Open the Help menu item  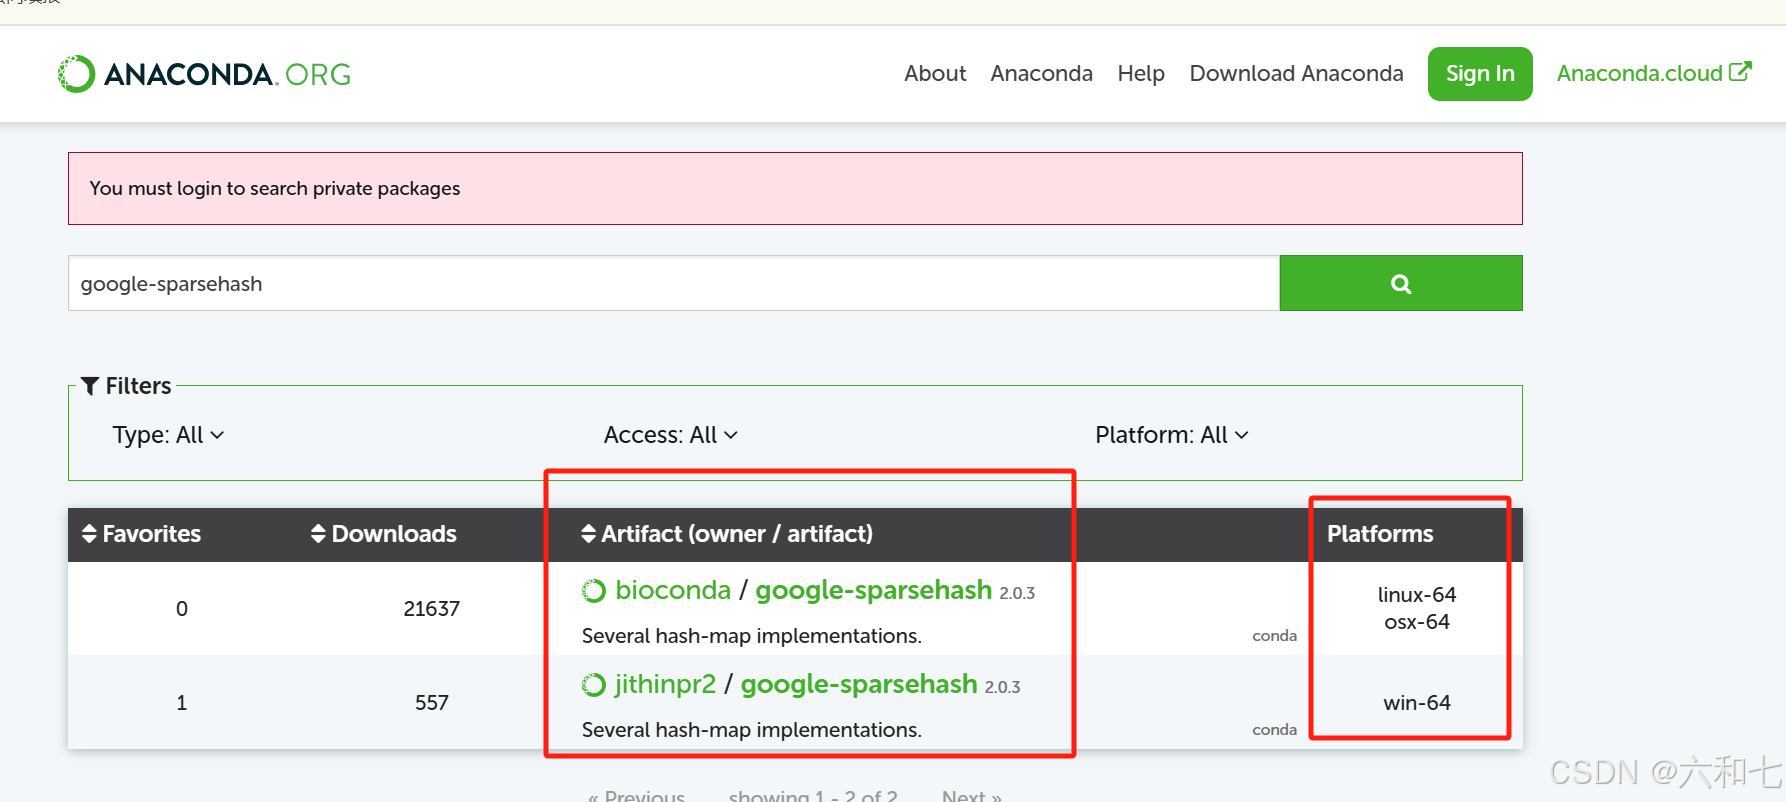(x=1141, y=73)
